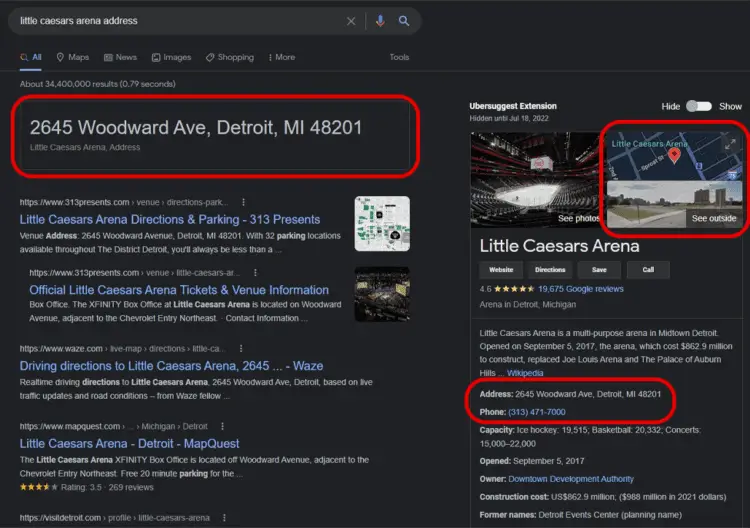Start voice search with microphone icon
Screen dimensions: 750x528
[x=380, y=21]
